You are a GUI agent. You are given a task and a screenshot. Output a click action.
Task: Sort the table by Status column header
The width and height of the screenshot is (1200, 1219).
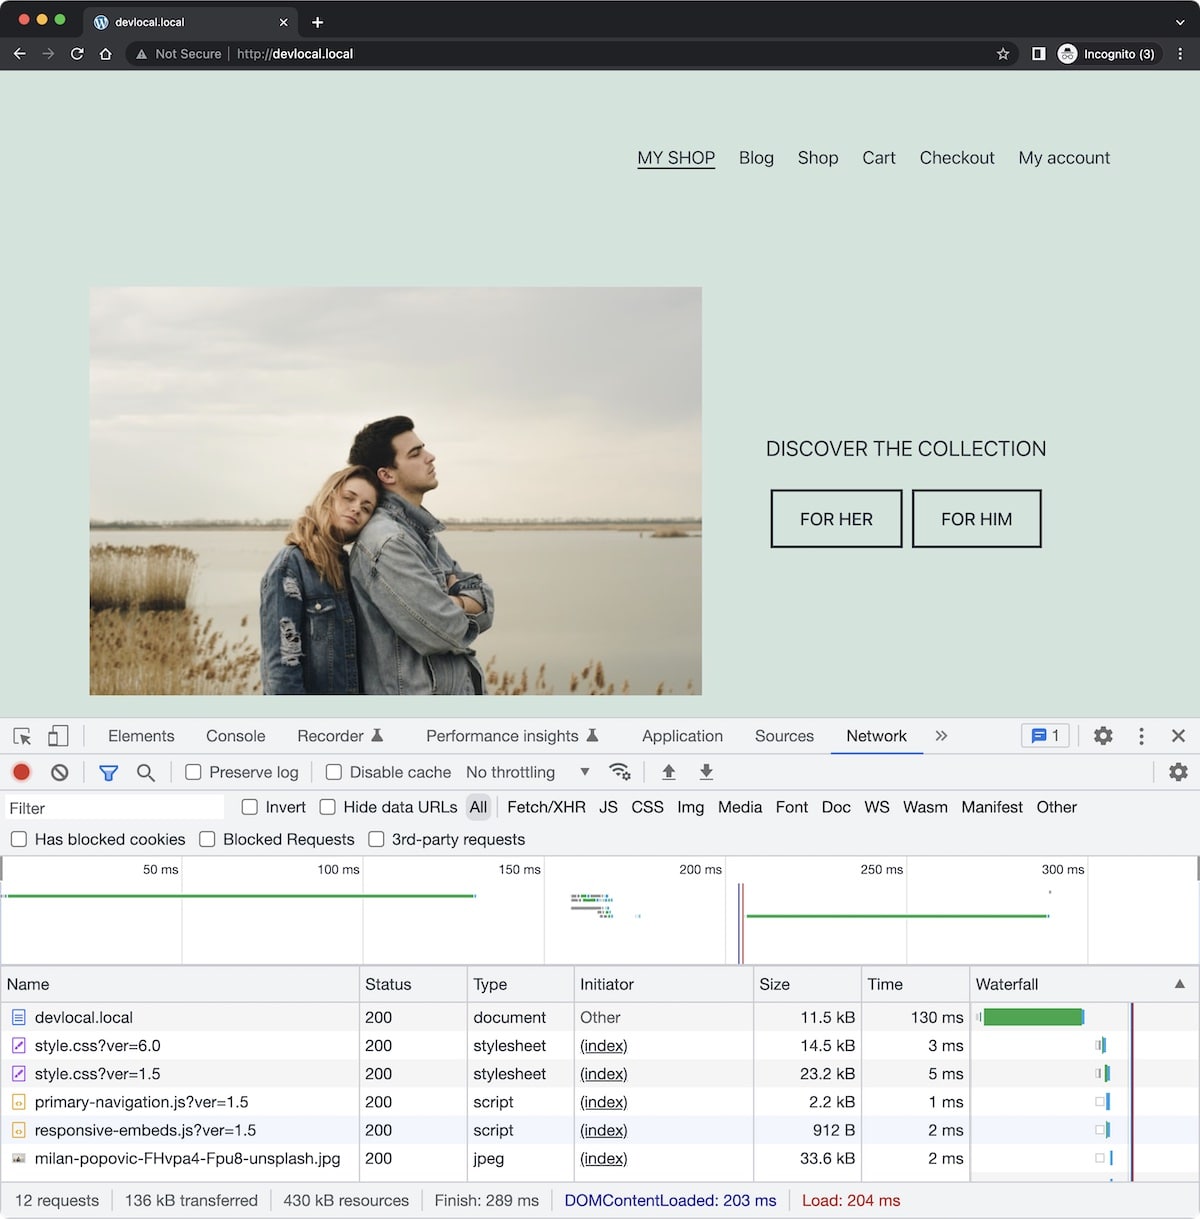point(412,984)
